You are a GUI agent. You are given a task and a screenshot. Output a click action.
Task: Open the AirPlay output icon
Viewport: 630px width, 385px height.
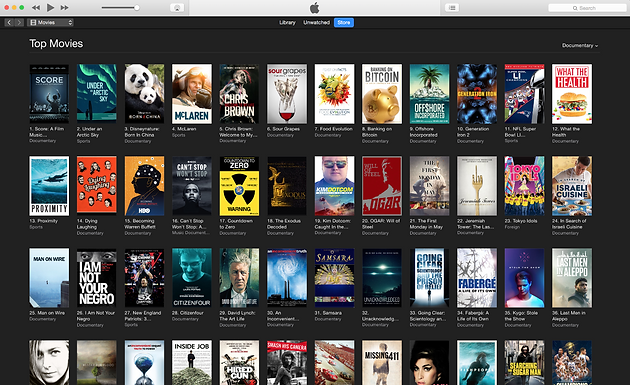pos(177,8)
